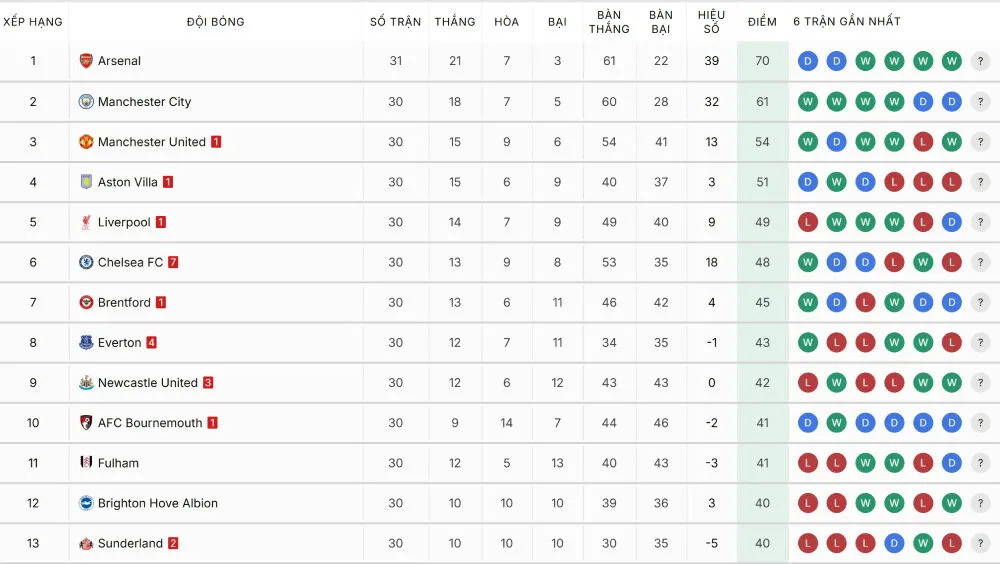Click the red 7 badge beside Chelsea FC
Viewport: 1000px width, 564px height.
pos(173,262)
